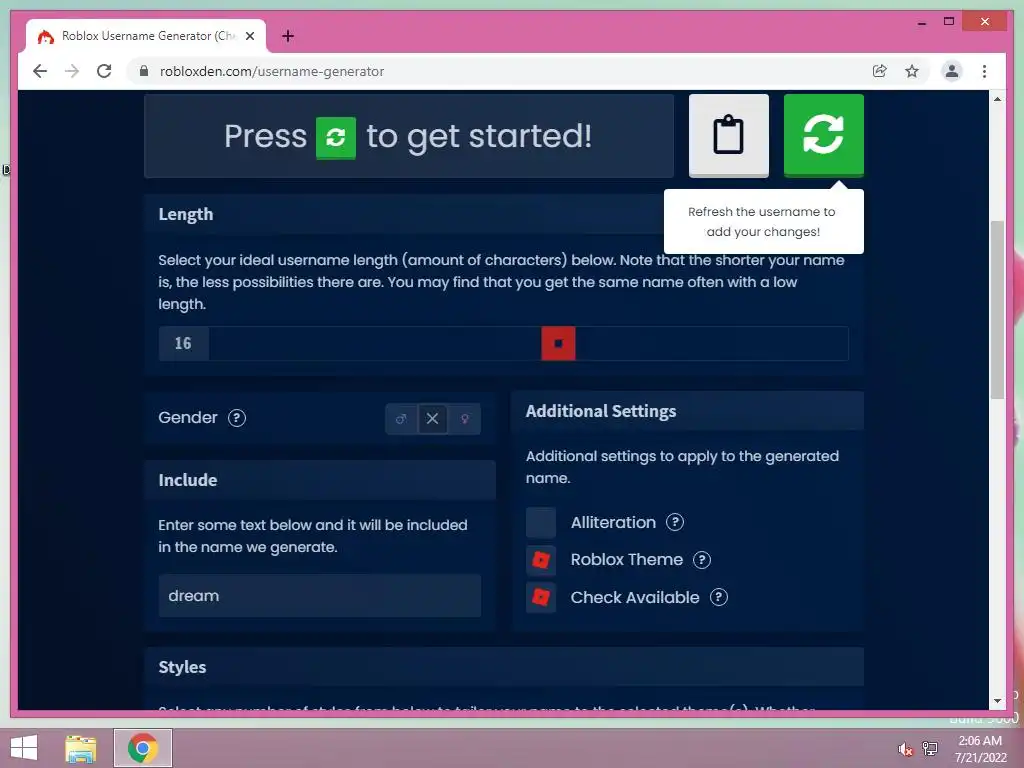Open the Chrome three-dot menu
The image size is (1024, 768).
[984, 71]
